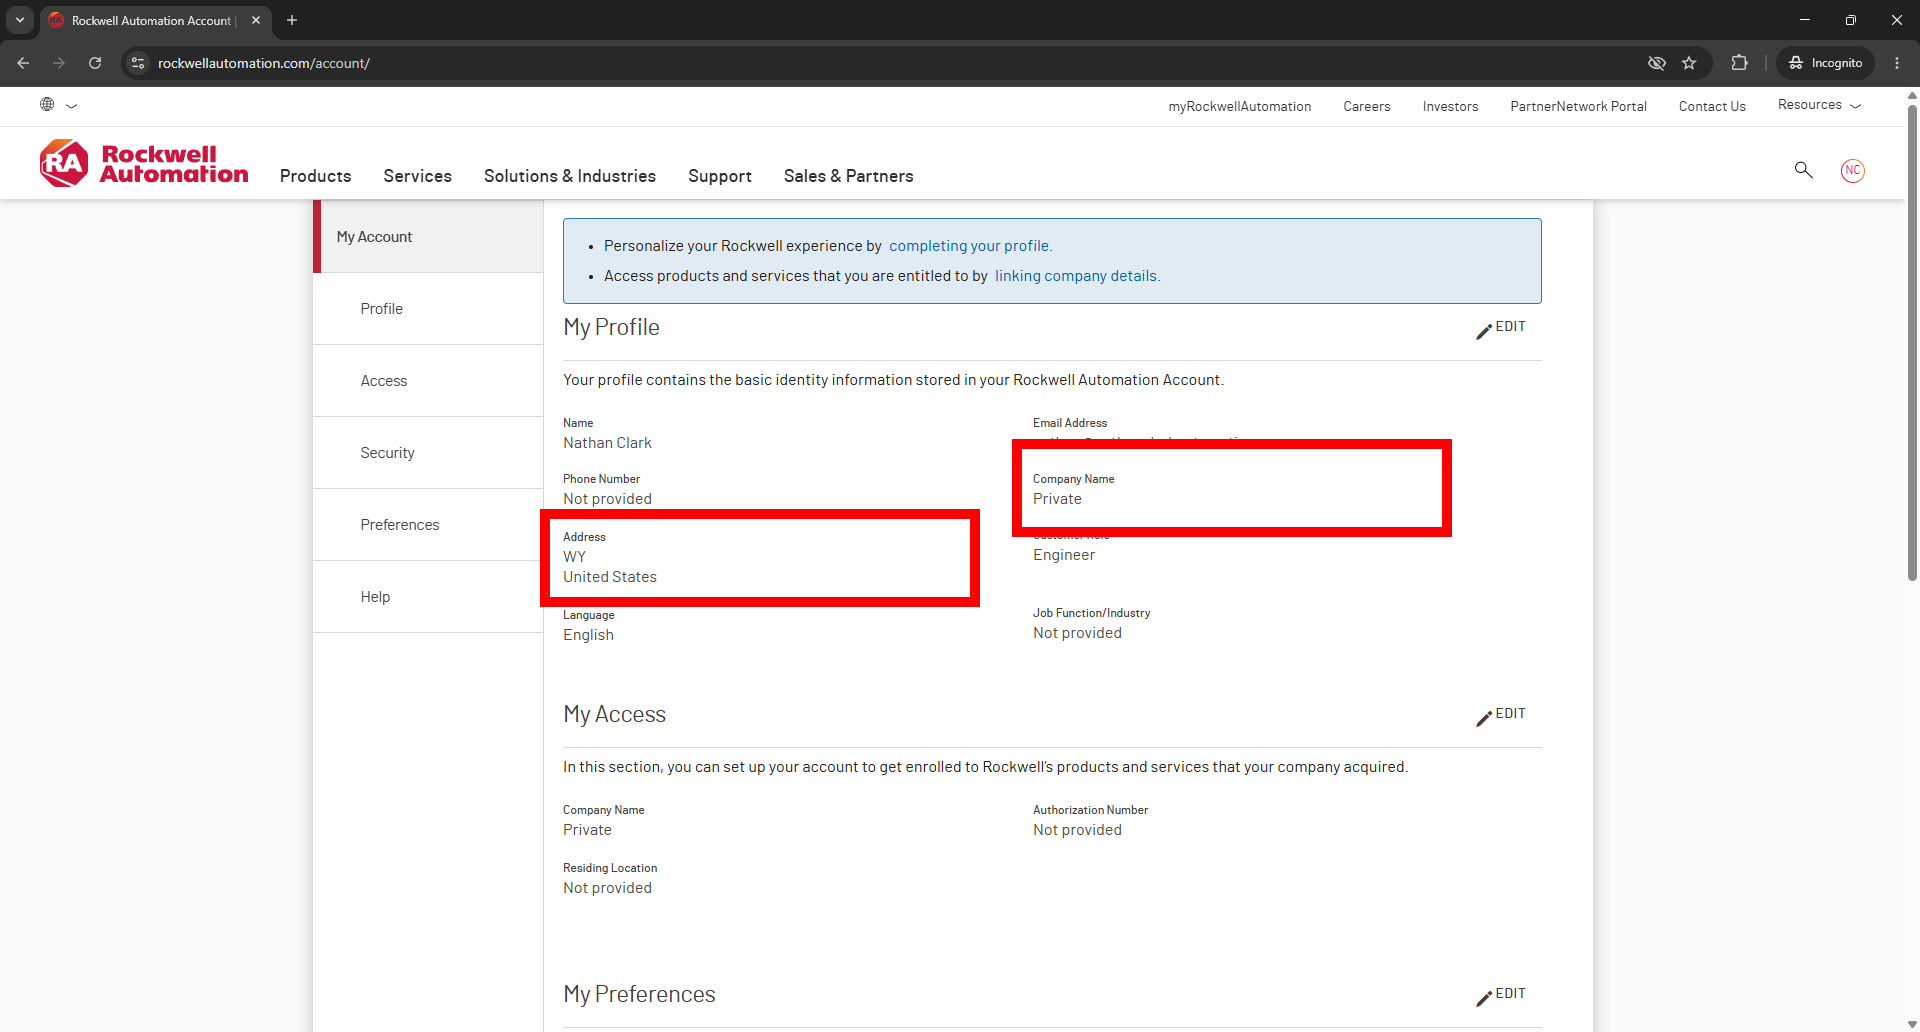Click the name value Nathan Clark

pyautogui.click(x=607, y=443)
